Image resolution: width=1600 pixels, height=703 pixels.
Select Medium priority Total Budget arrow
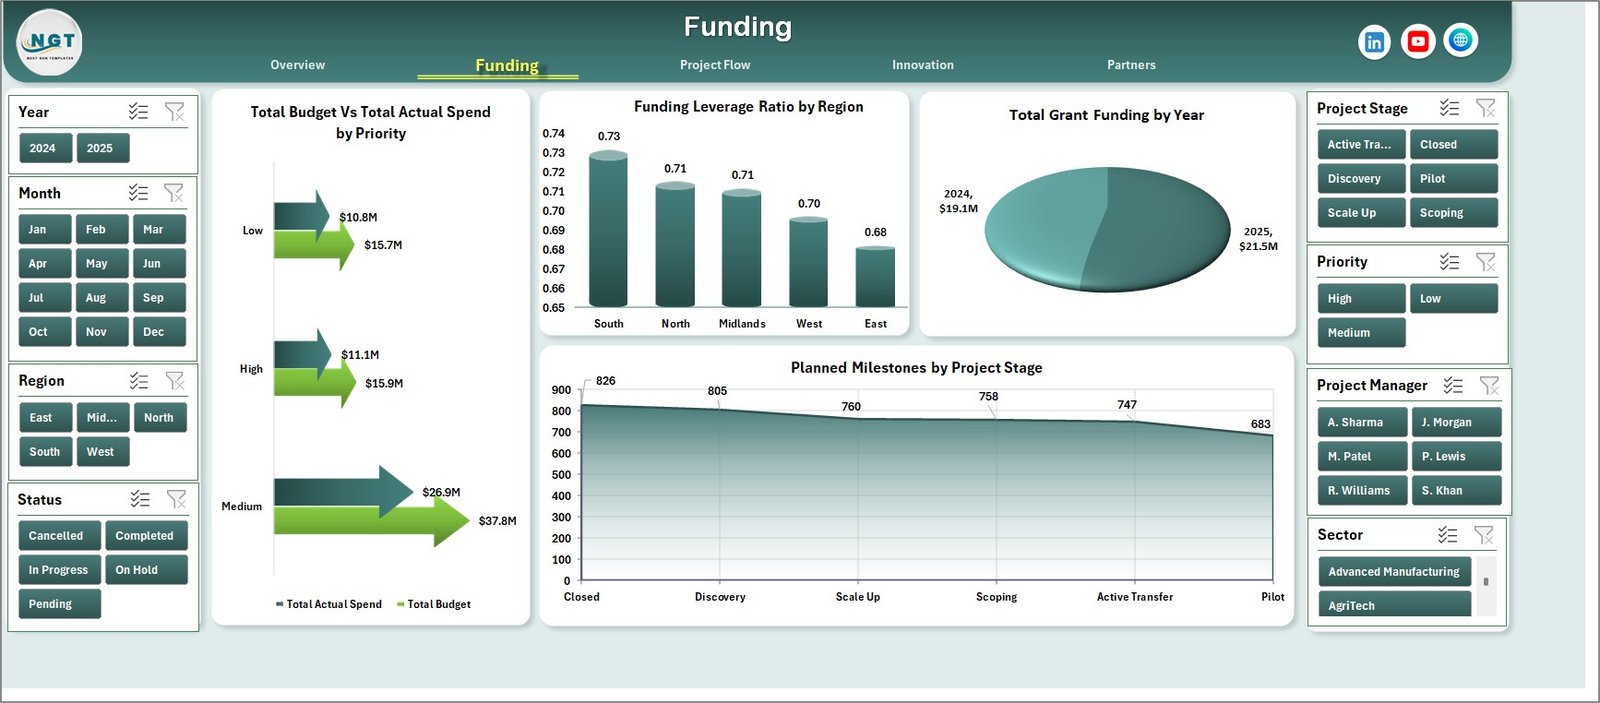pyautogui.click(x=371, y=521)
